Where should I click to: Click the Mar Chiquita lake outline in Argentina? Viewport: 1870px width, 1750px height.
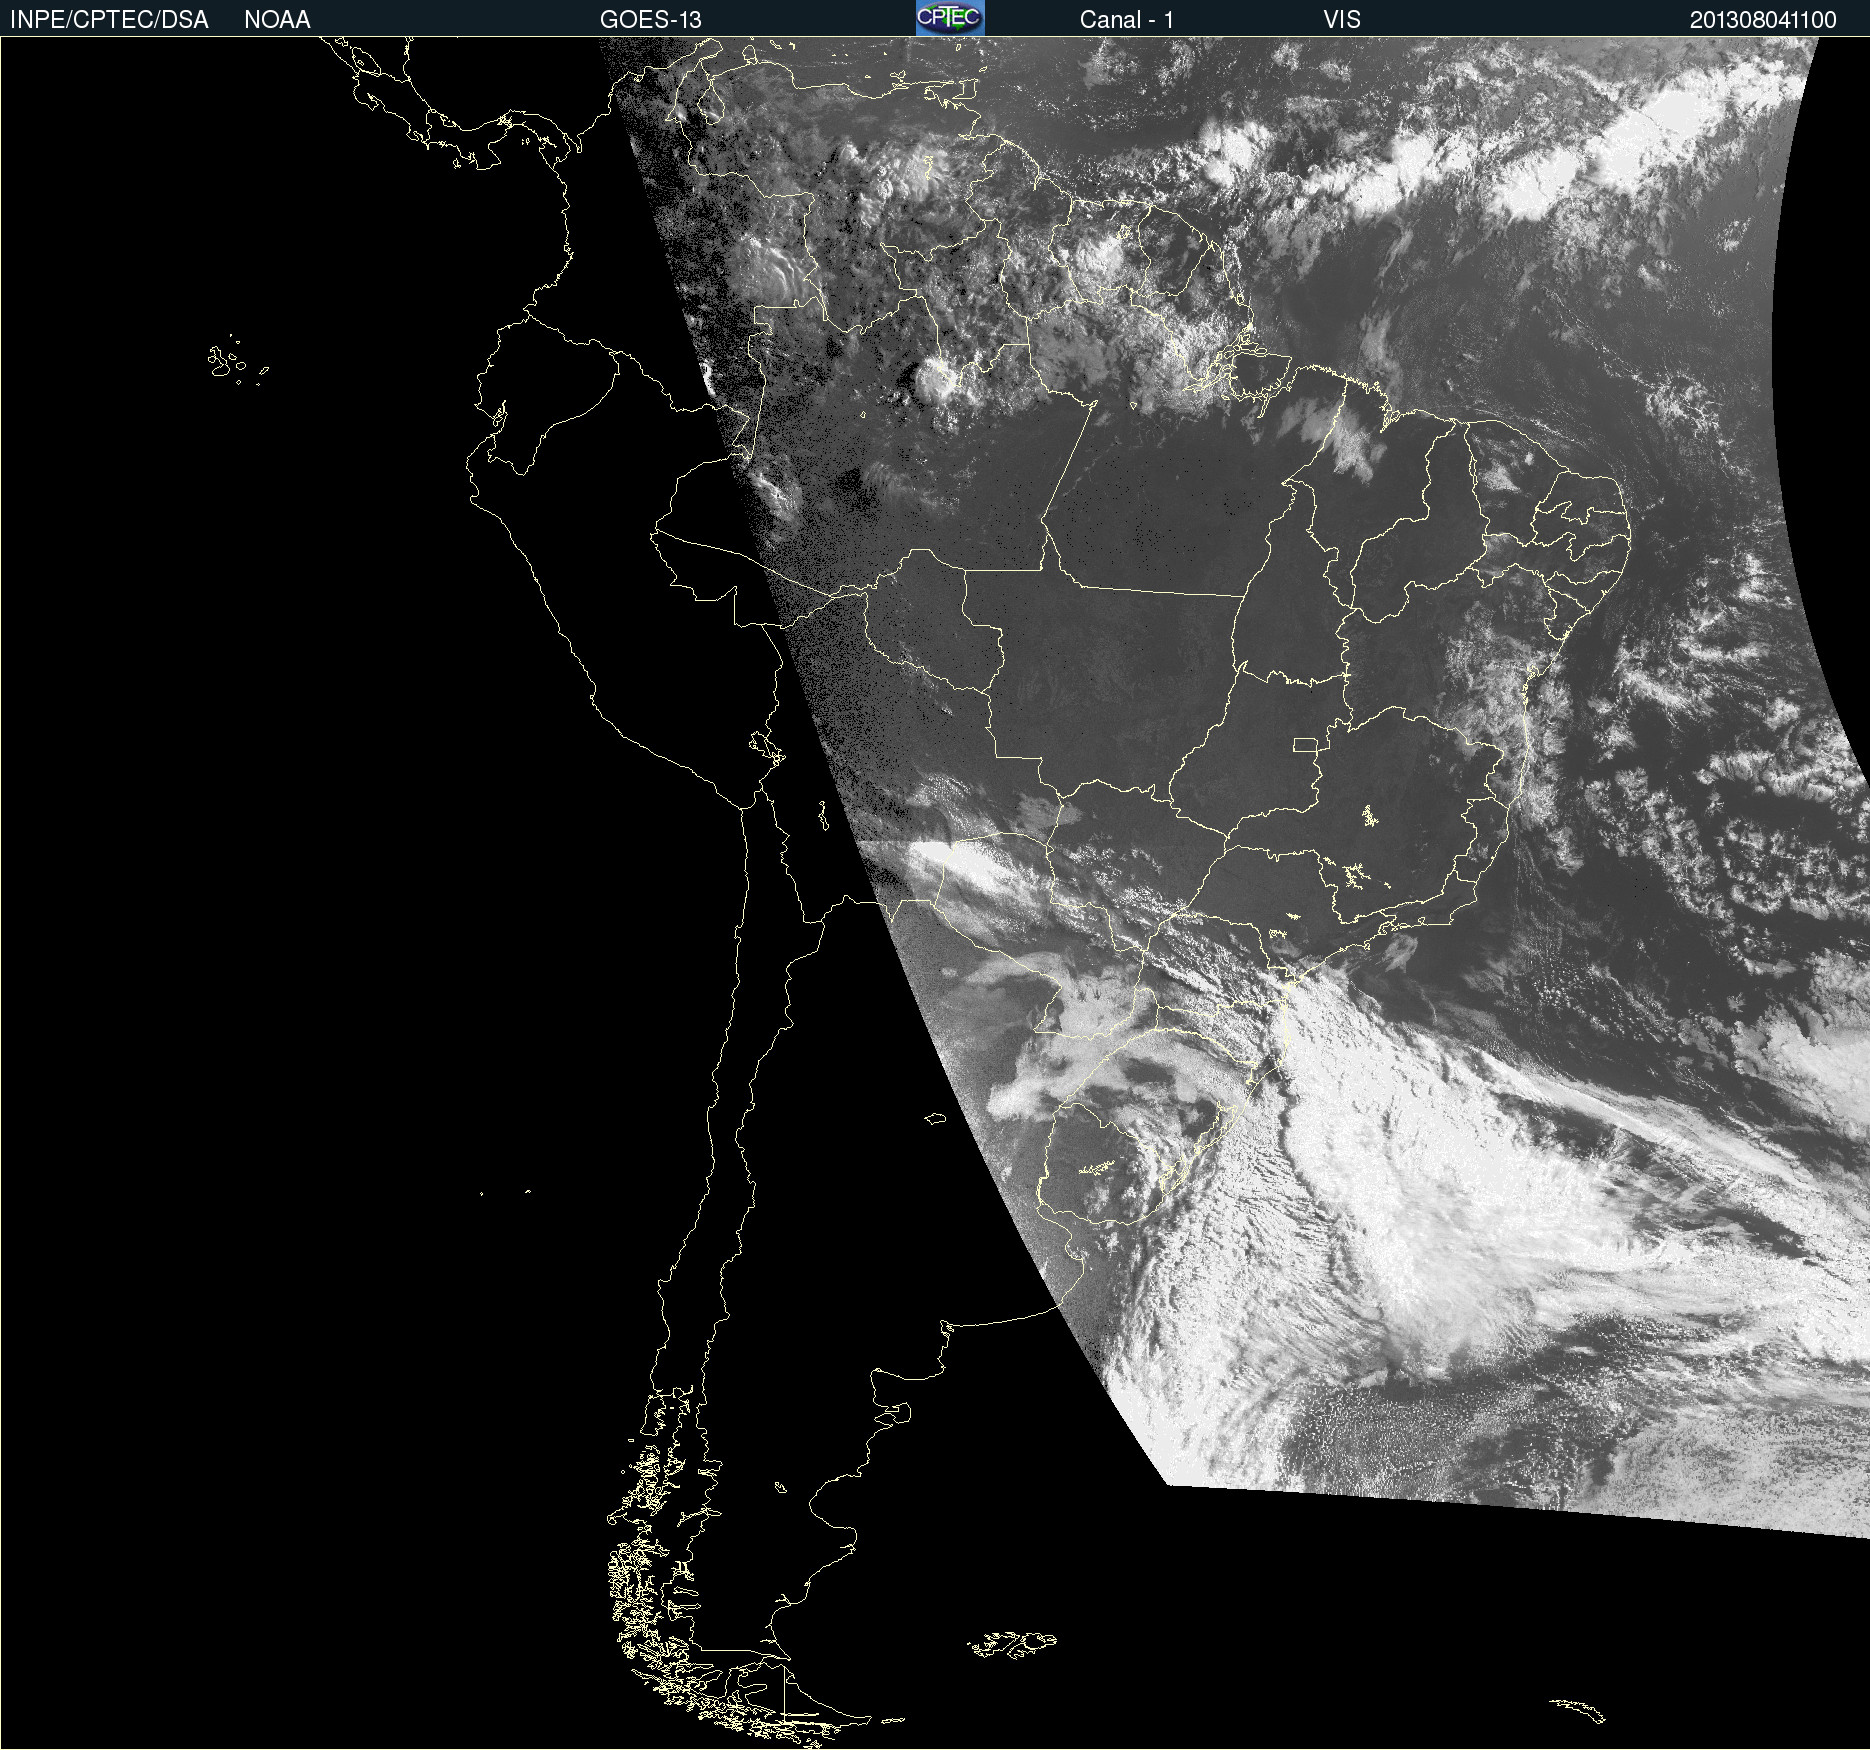935,1118
